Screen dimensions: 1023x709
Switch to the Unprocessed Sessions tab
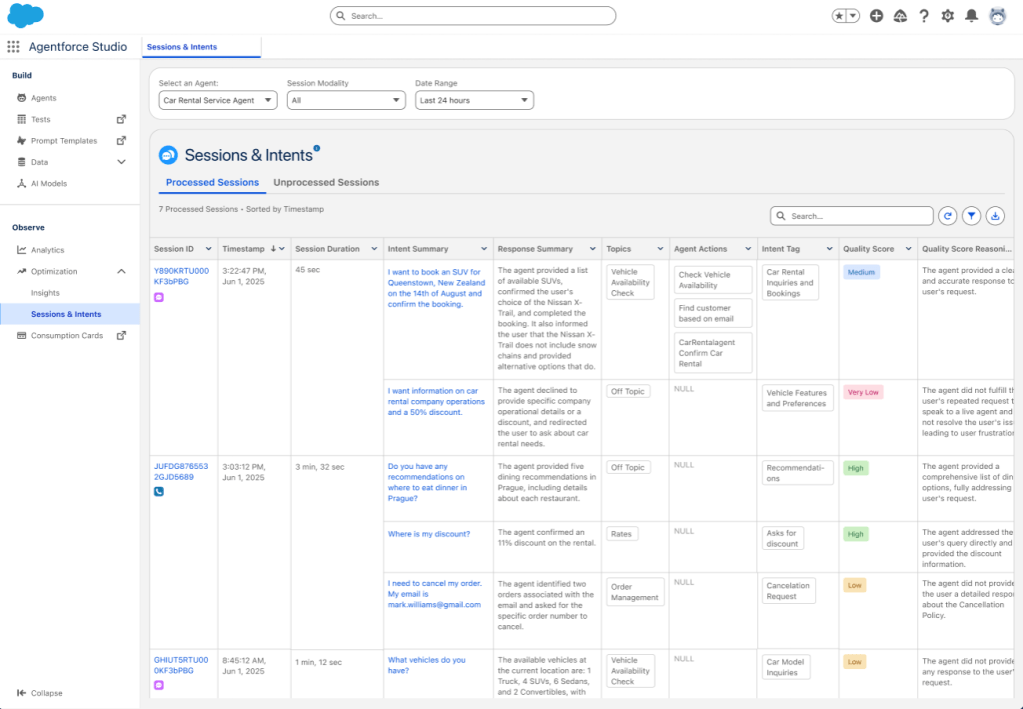326,183
